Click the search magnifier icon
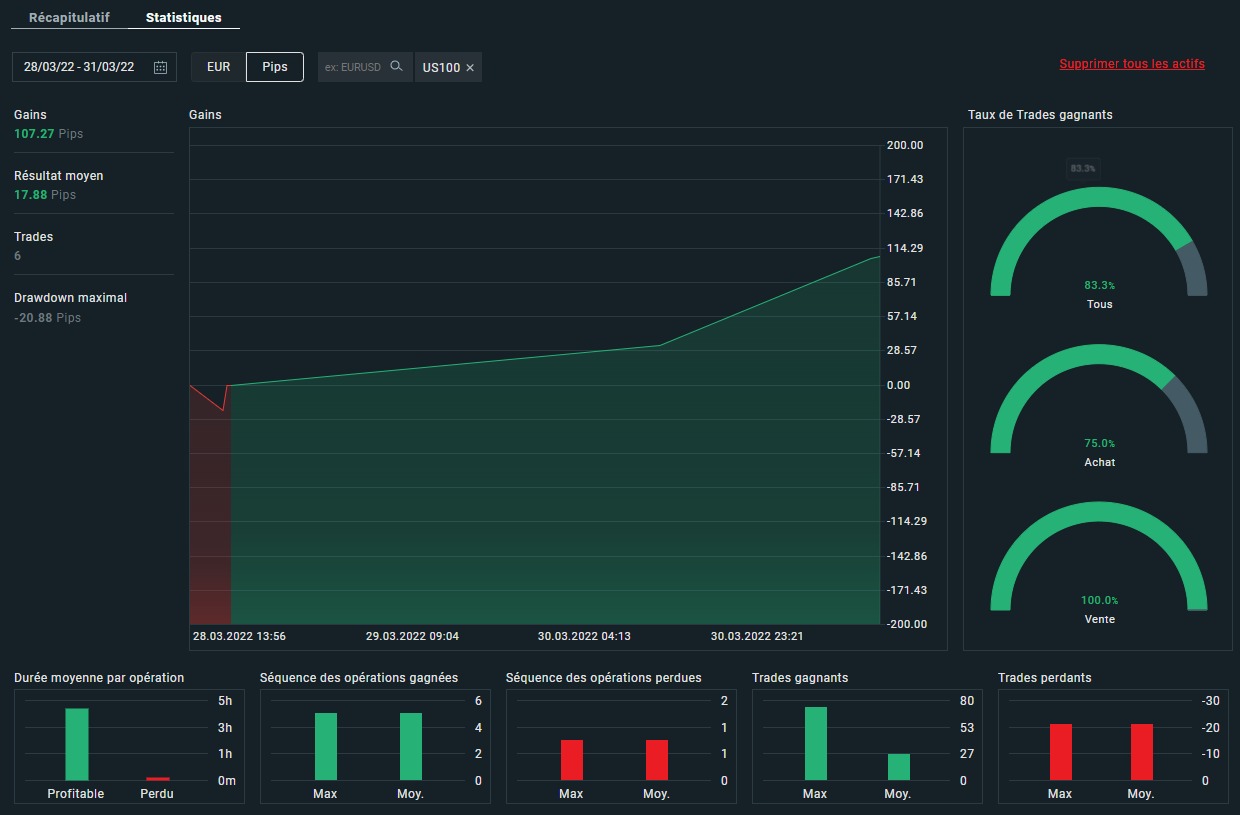This screenshot has width=1240, height=815. tap(396, 67)
